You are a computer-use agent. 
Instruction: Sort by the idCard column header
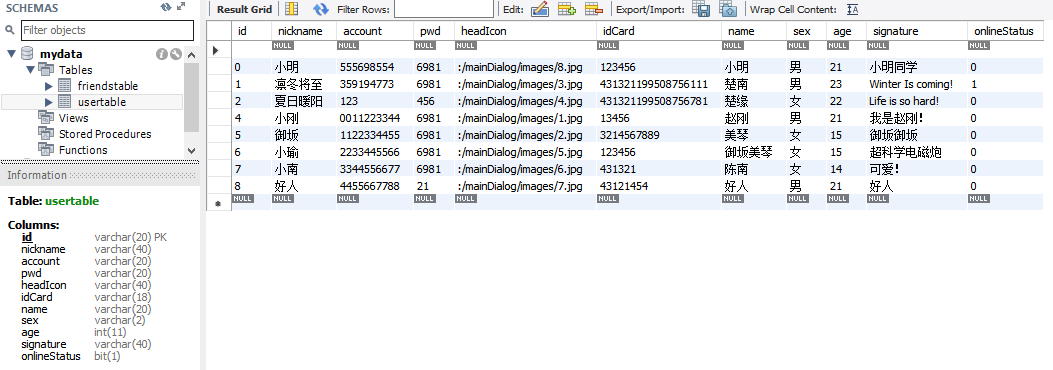click(x=658, y=31)
